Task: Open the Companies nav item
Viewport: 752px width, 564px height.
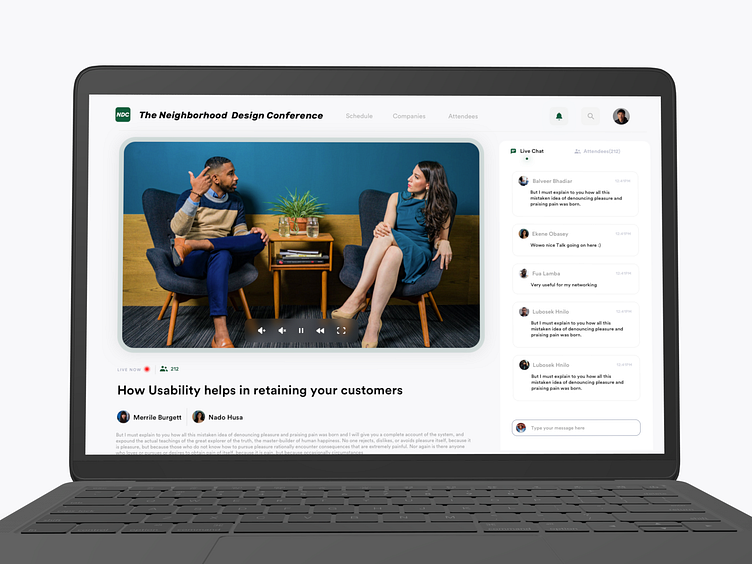Action: (409, 116)
